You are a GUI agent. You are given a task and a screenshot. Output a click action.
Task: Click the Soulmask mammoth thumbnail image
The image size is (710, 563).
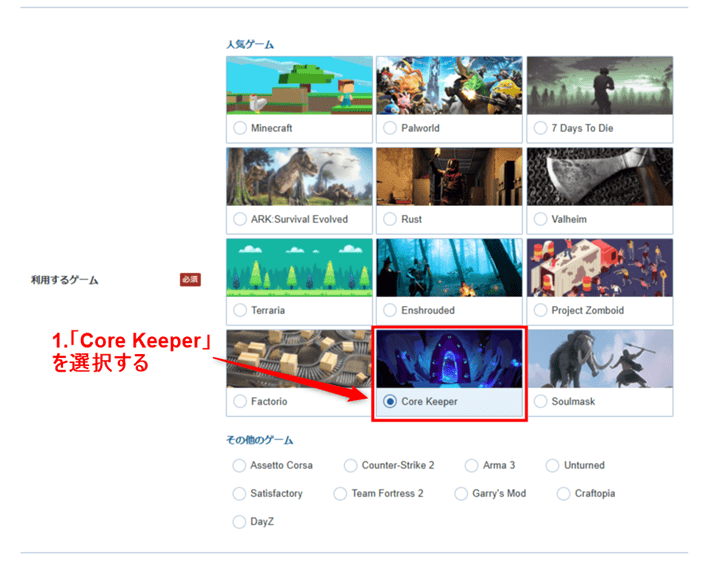[x=600, y=358]
